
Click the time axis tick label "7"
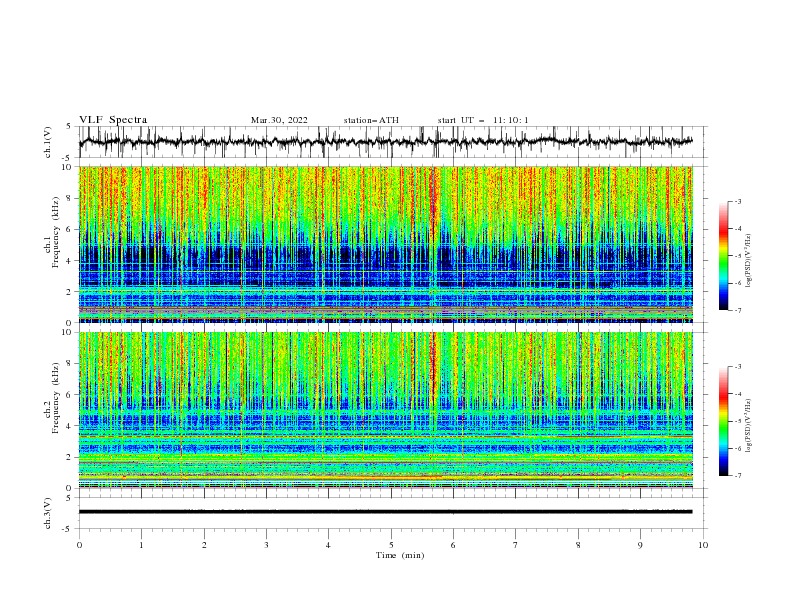coord(516,545)
